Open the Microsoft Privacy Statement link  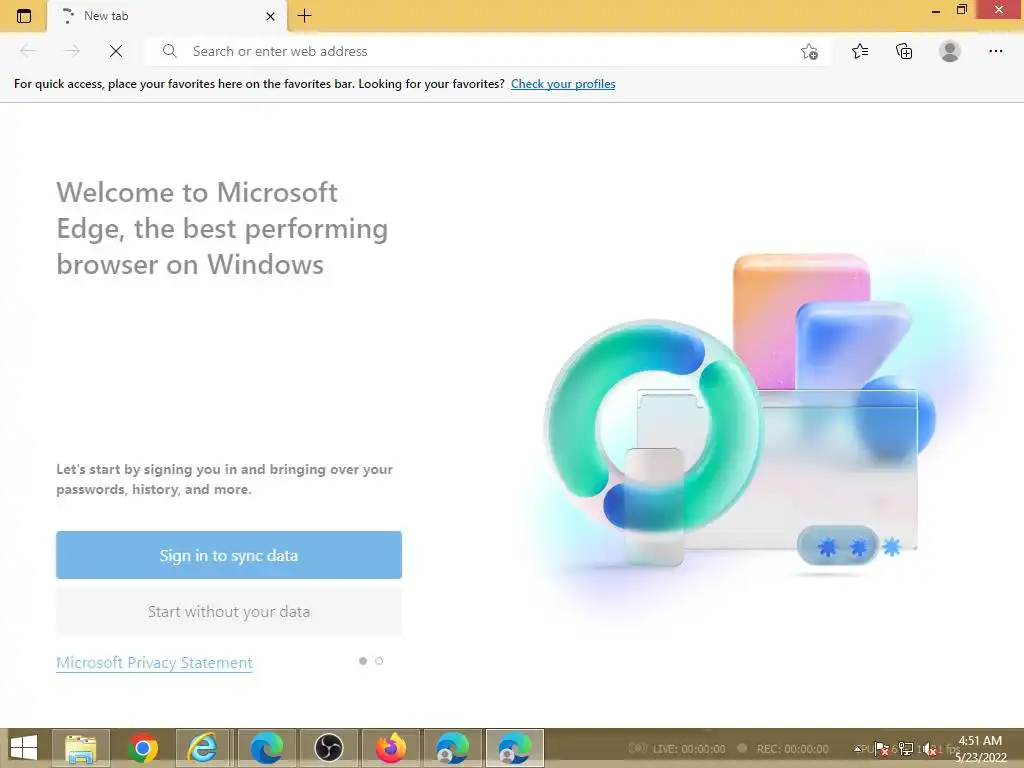click(154, 662)
